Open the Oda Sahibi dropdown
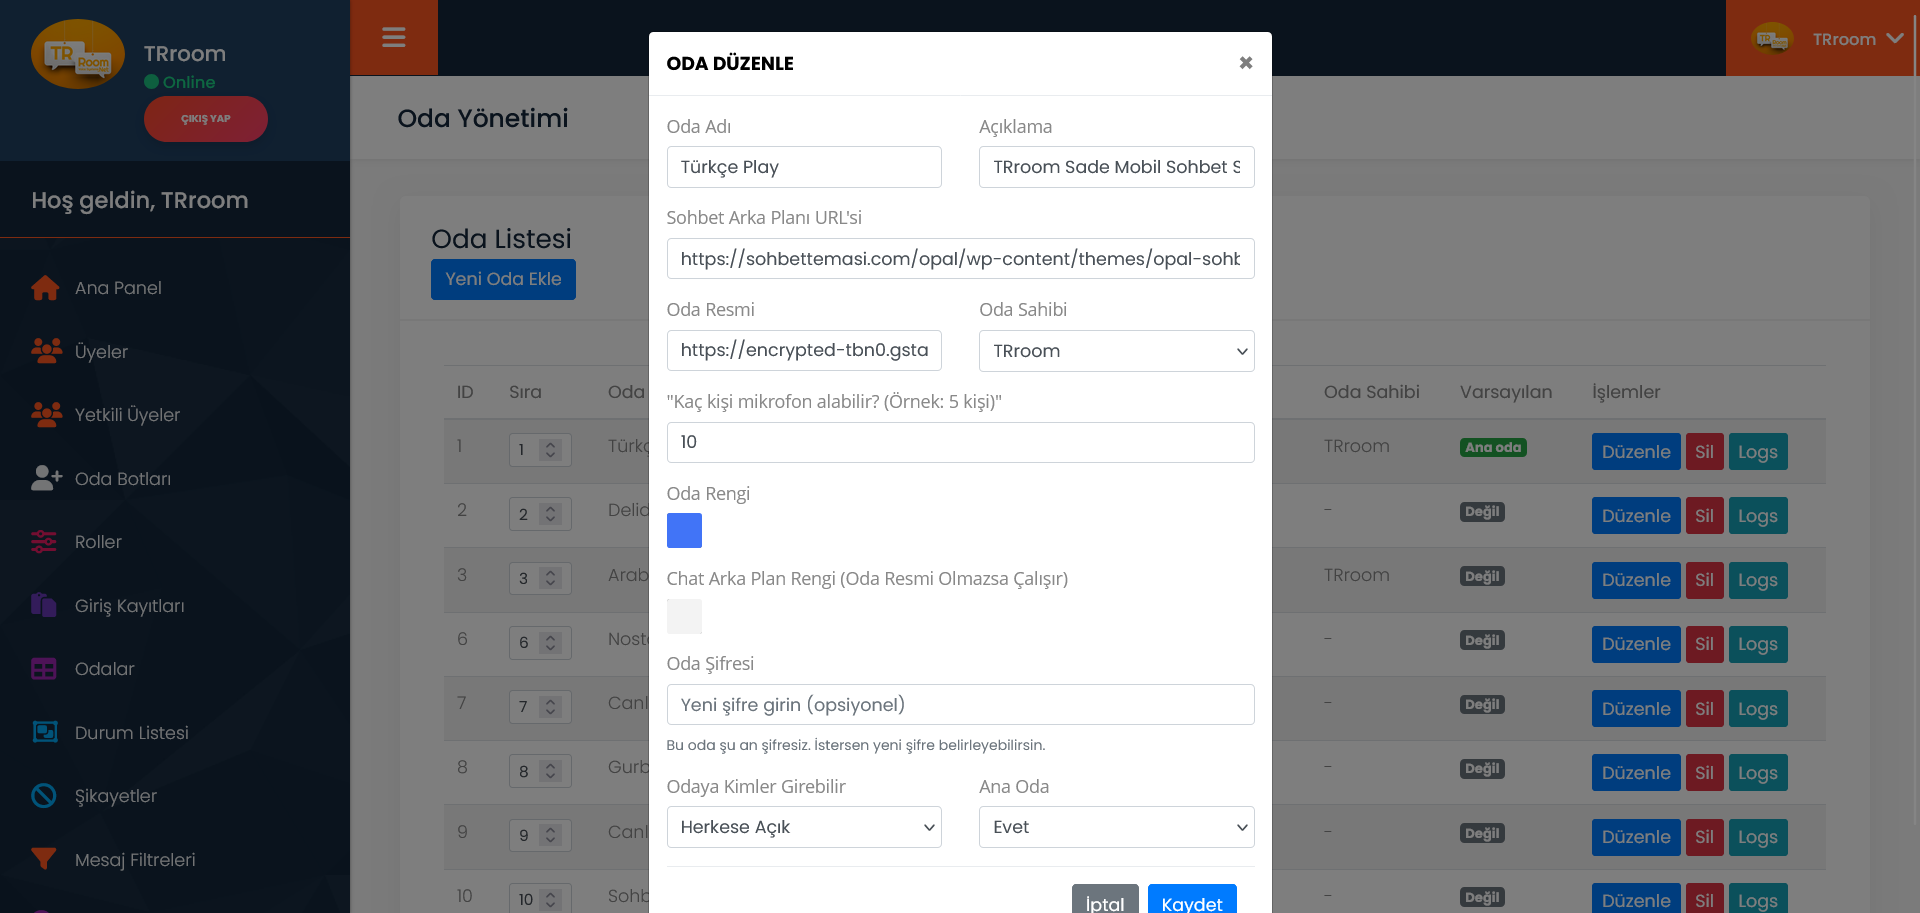 1116,351
